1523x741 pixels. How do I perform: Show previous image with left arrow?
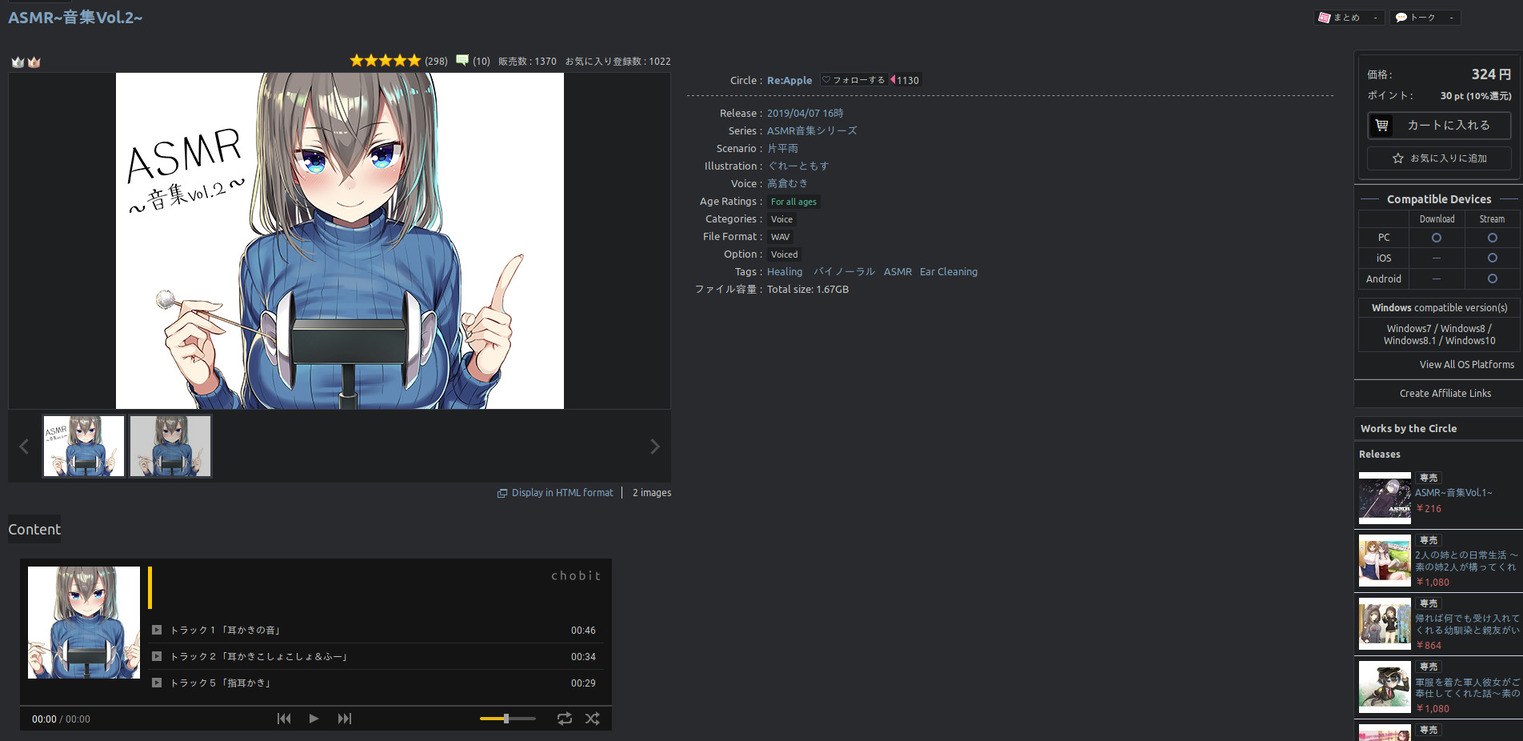coord(24,447)
